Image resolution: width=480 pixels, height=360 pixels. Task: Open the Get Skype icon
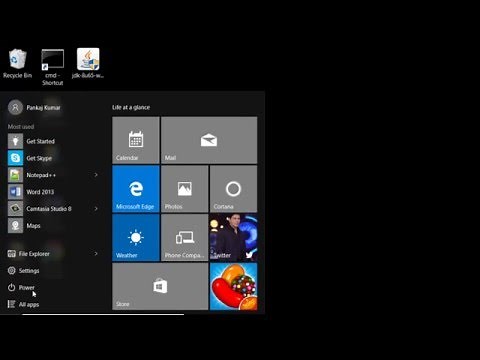point(15,158)
